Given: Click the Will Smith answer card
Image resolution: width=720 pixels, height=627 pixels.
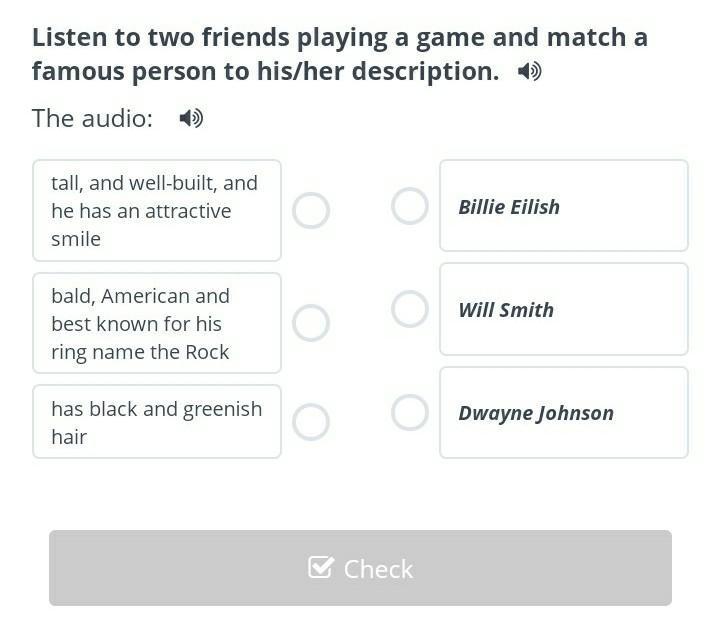Looking at the screenshot, I should click(x=563, y=309).
